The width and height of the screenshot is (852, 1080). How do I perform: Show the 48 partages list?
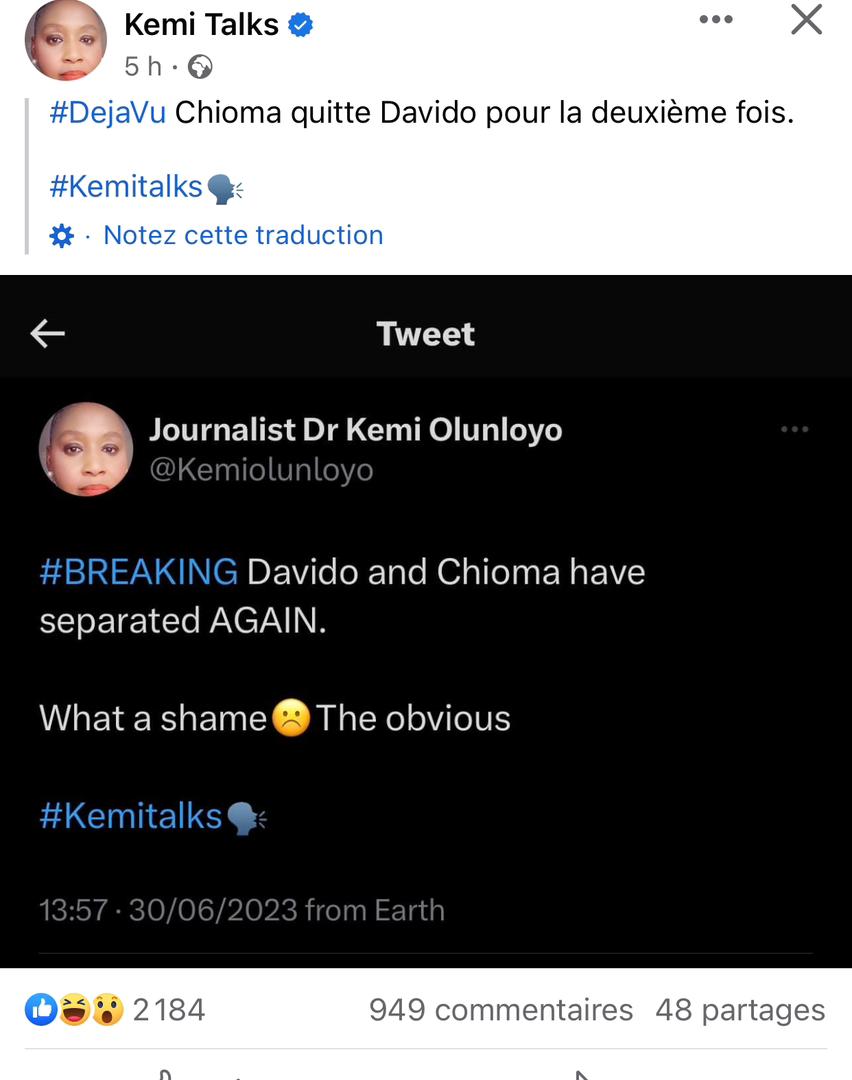(x=740, y=1010)
